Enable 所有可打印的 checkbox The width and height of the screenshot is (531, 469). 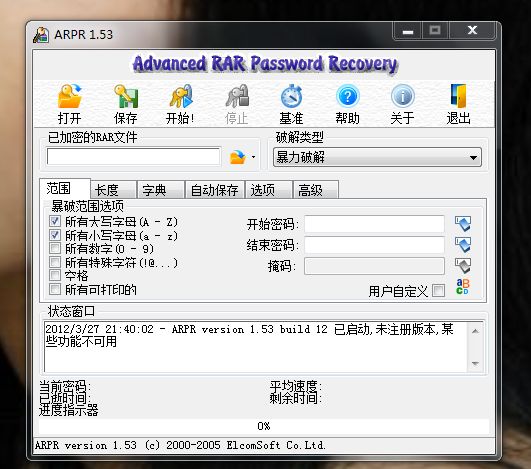(55, 289)
